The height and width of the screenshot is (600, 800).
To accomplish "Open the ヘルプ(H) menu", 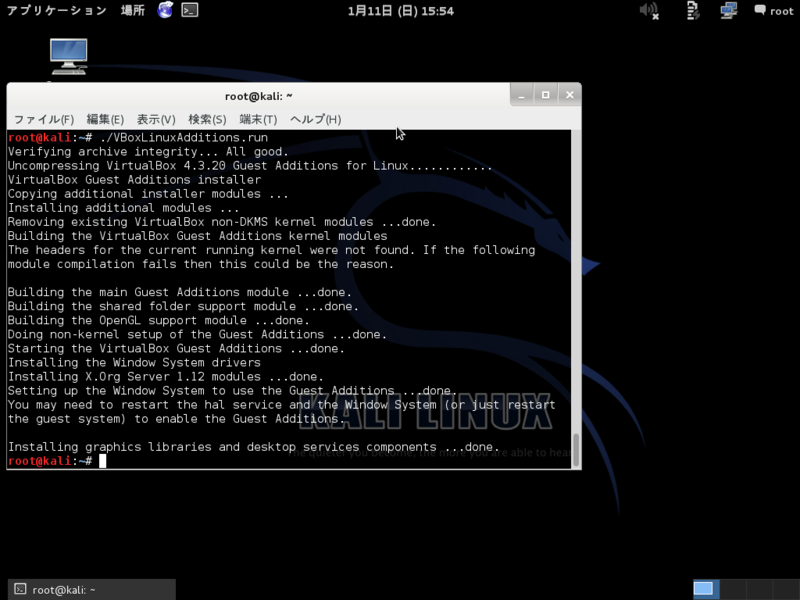I will [315, 119].
